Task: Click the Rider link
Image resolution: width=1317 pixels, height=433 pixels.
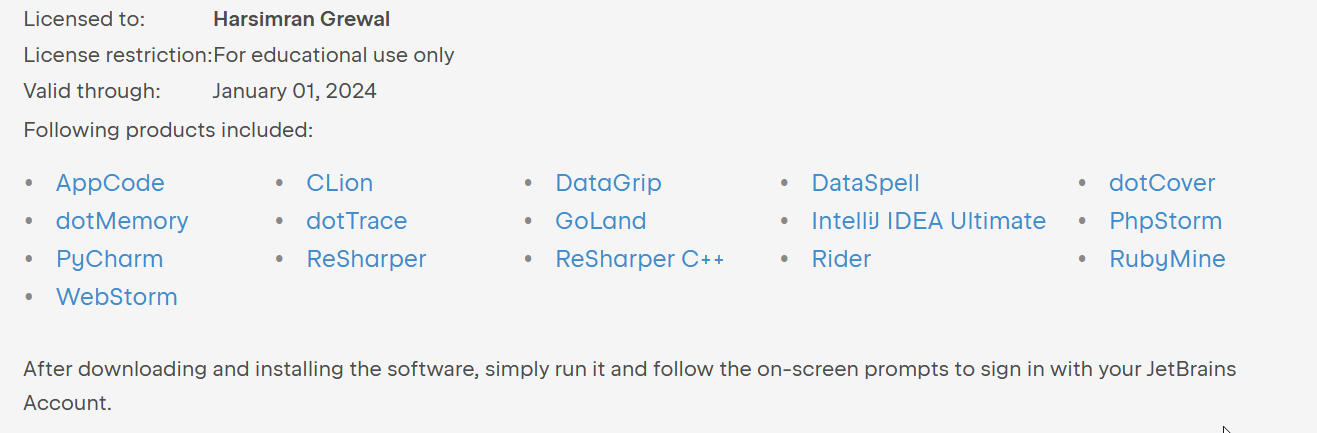Action: pyautogui.click(x=841, y=259)
